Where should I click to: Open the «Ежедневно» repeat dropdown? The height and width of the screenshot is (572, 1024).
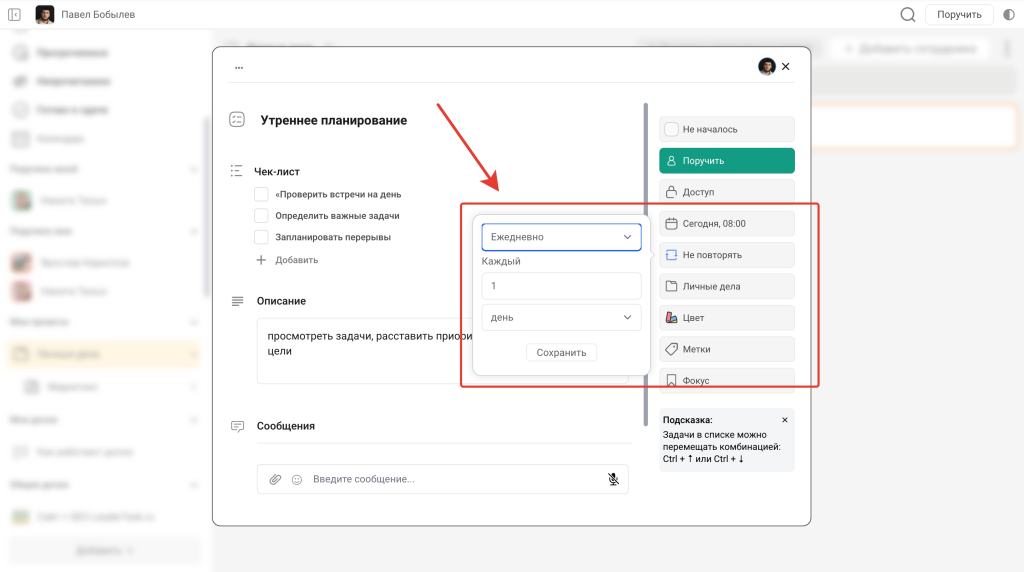pos(561,237)
